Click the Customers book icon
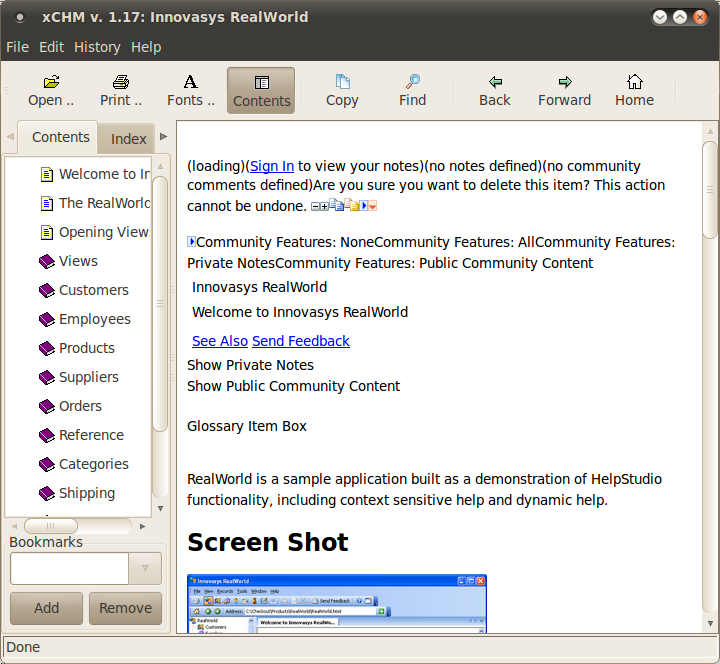The height and width of the screenshot is (664, 720). click(47, 290)
